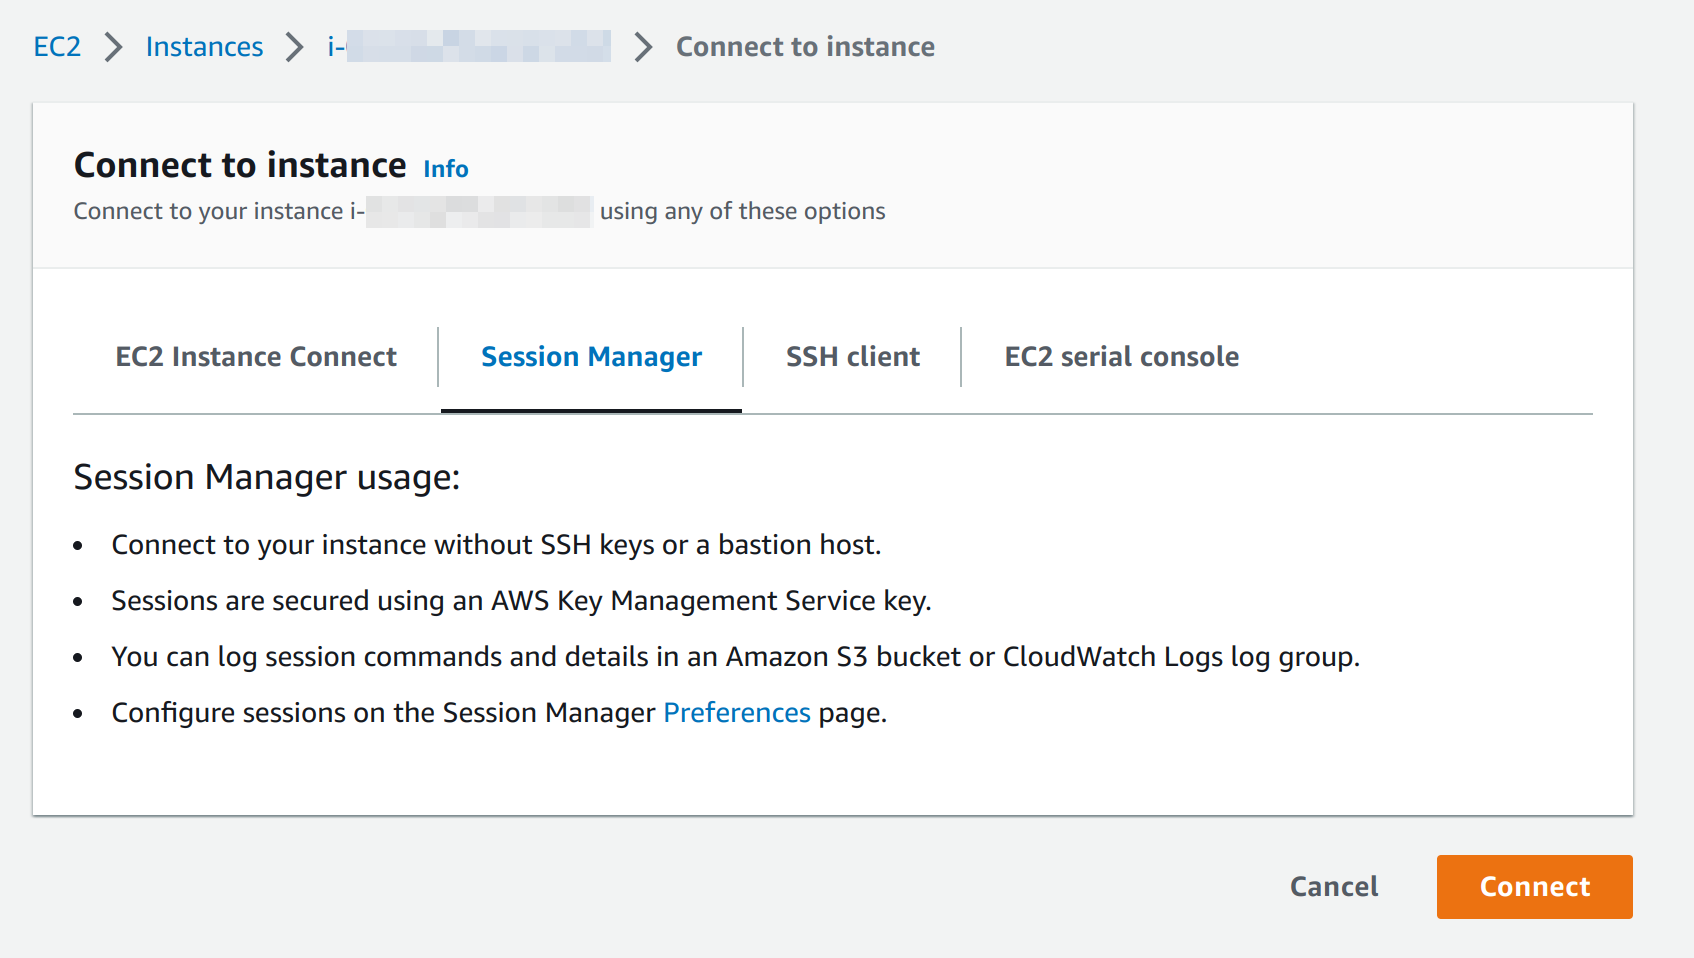Open the SSH client tab

(x=852, y=356)
